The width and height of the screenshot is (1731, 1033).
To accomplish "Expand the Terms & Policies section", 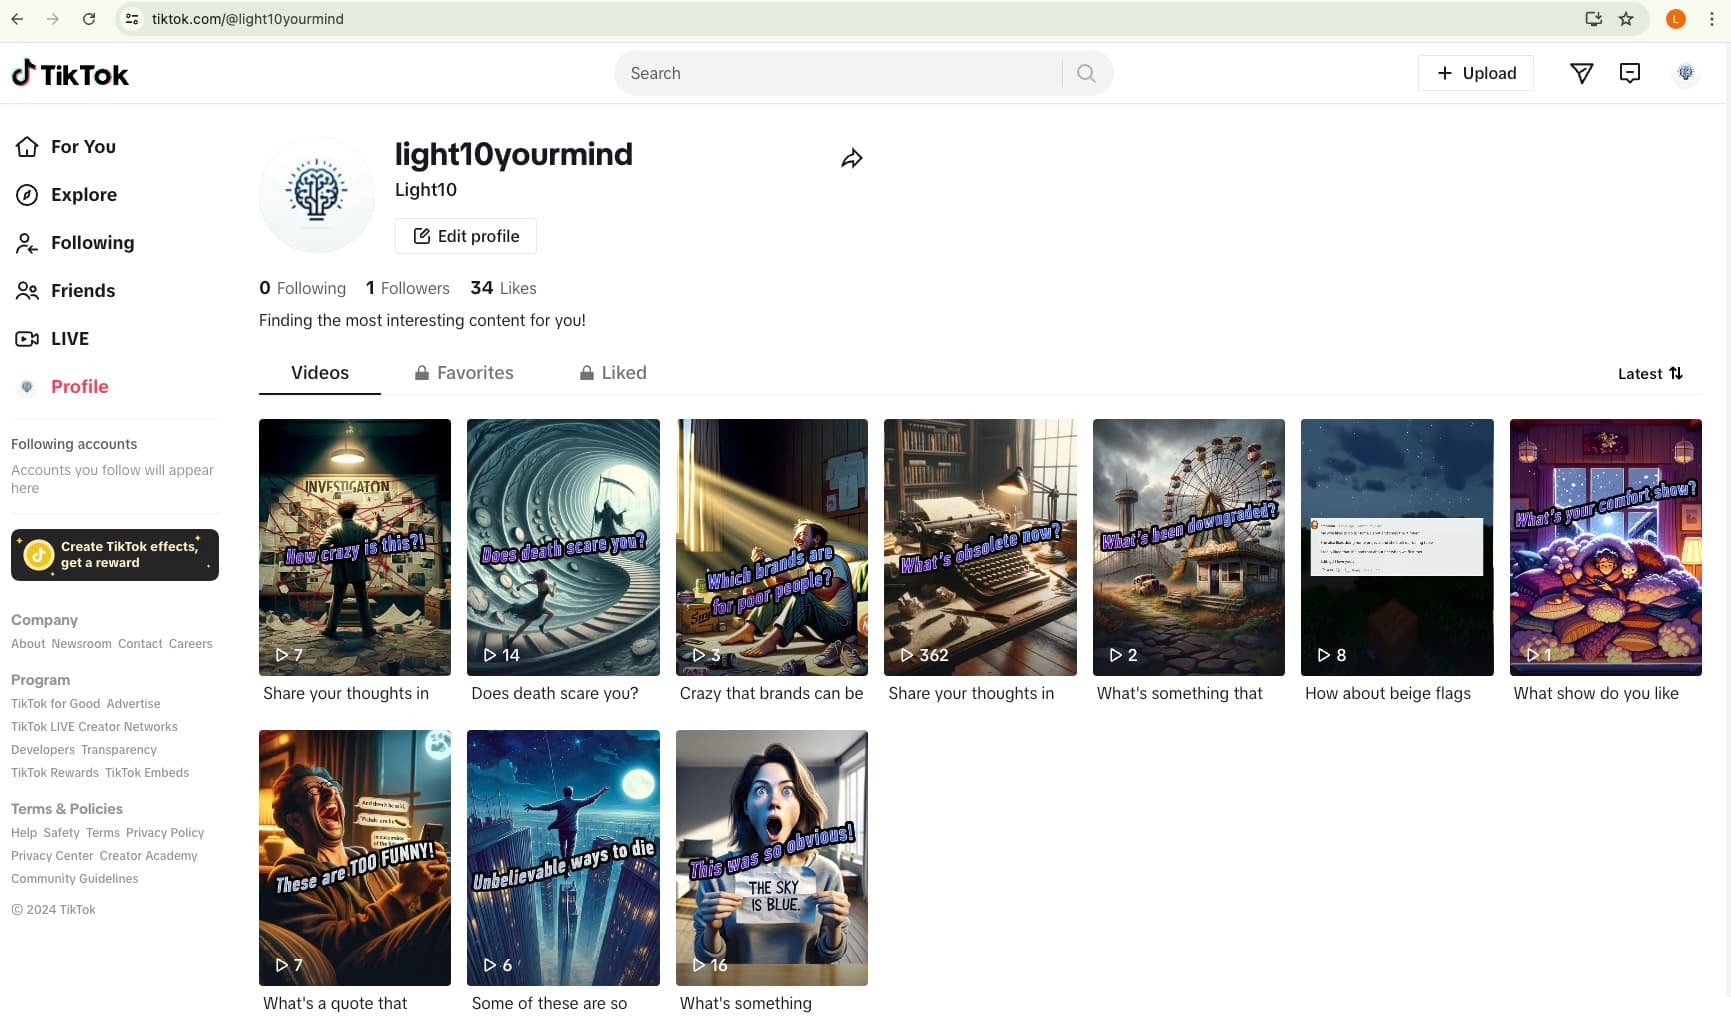I will (67, 809).
